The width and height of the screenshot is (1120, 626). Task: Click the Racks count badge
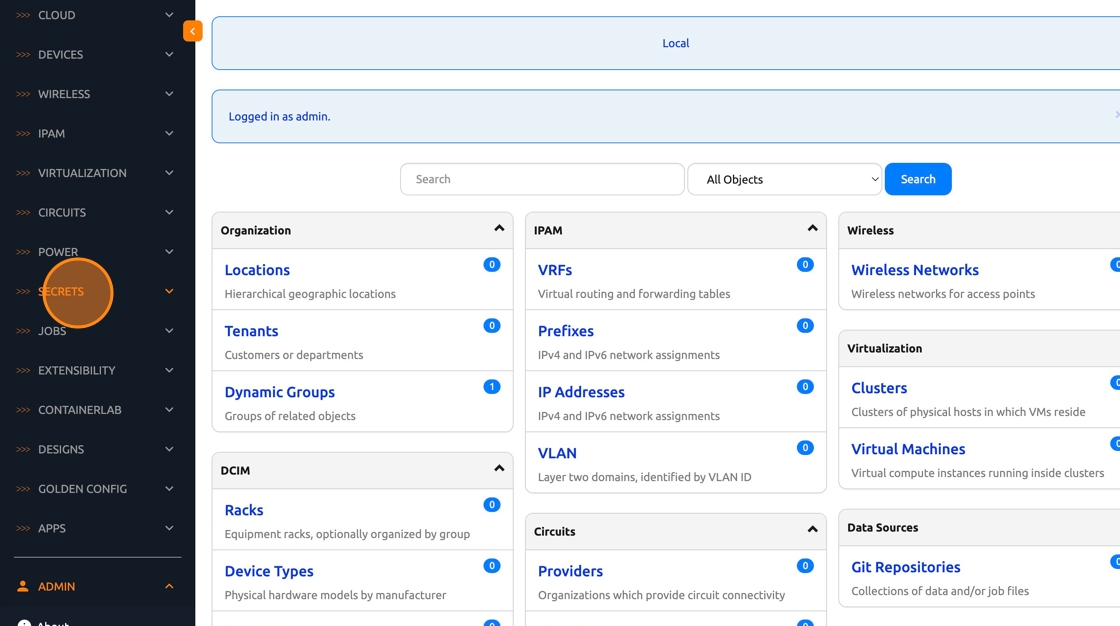(491, 505)
